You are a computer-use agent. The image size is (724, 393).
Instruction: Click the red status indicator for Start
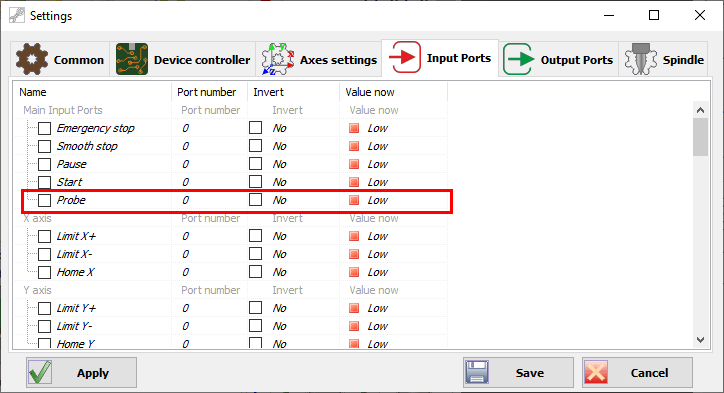354,182
